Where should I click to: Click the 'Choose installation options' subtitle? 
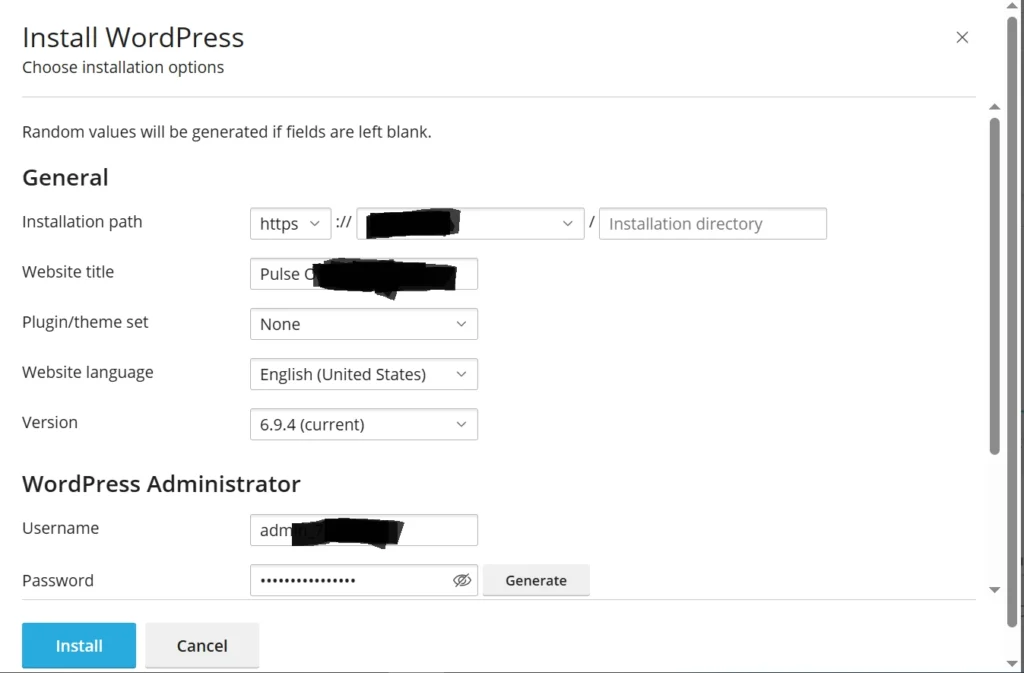(123, 67)
